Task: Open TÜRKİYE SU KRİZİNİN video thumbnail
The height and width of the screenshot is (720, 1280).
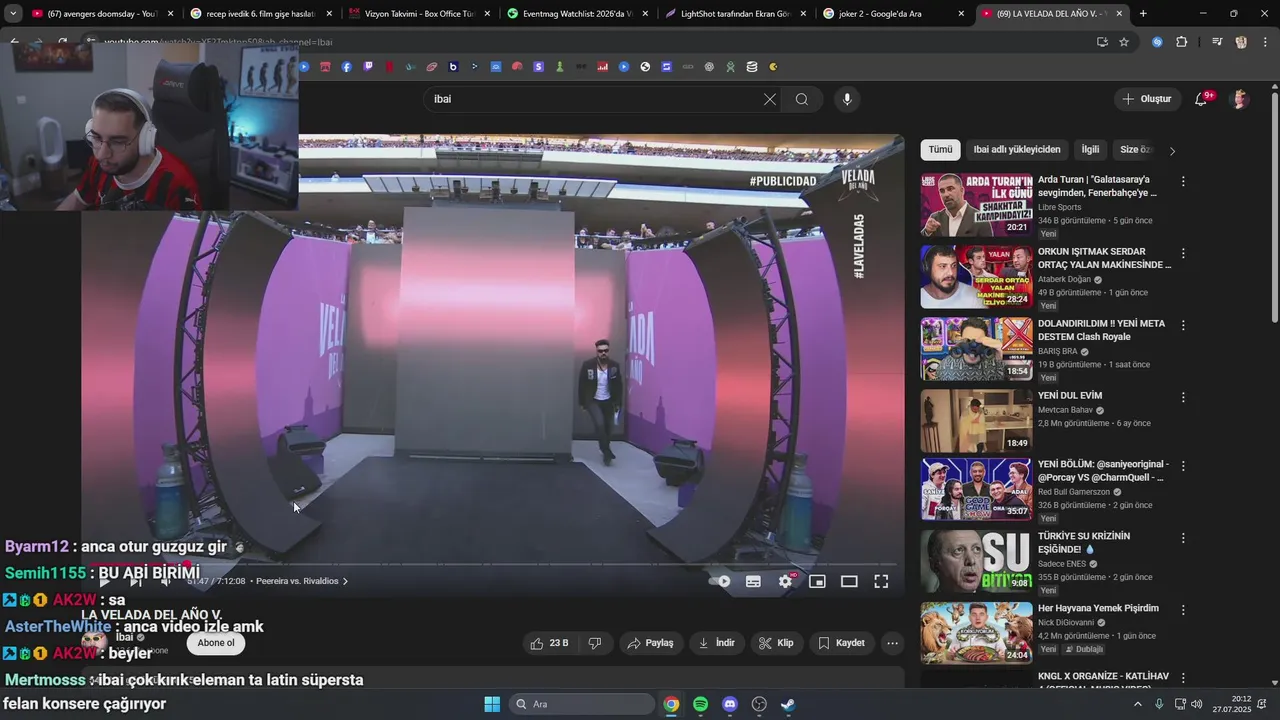Action: 976,561
